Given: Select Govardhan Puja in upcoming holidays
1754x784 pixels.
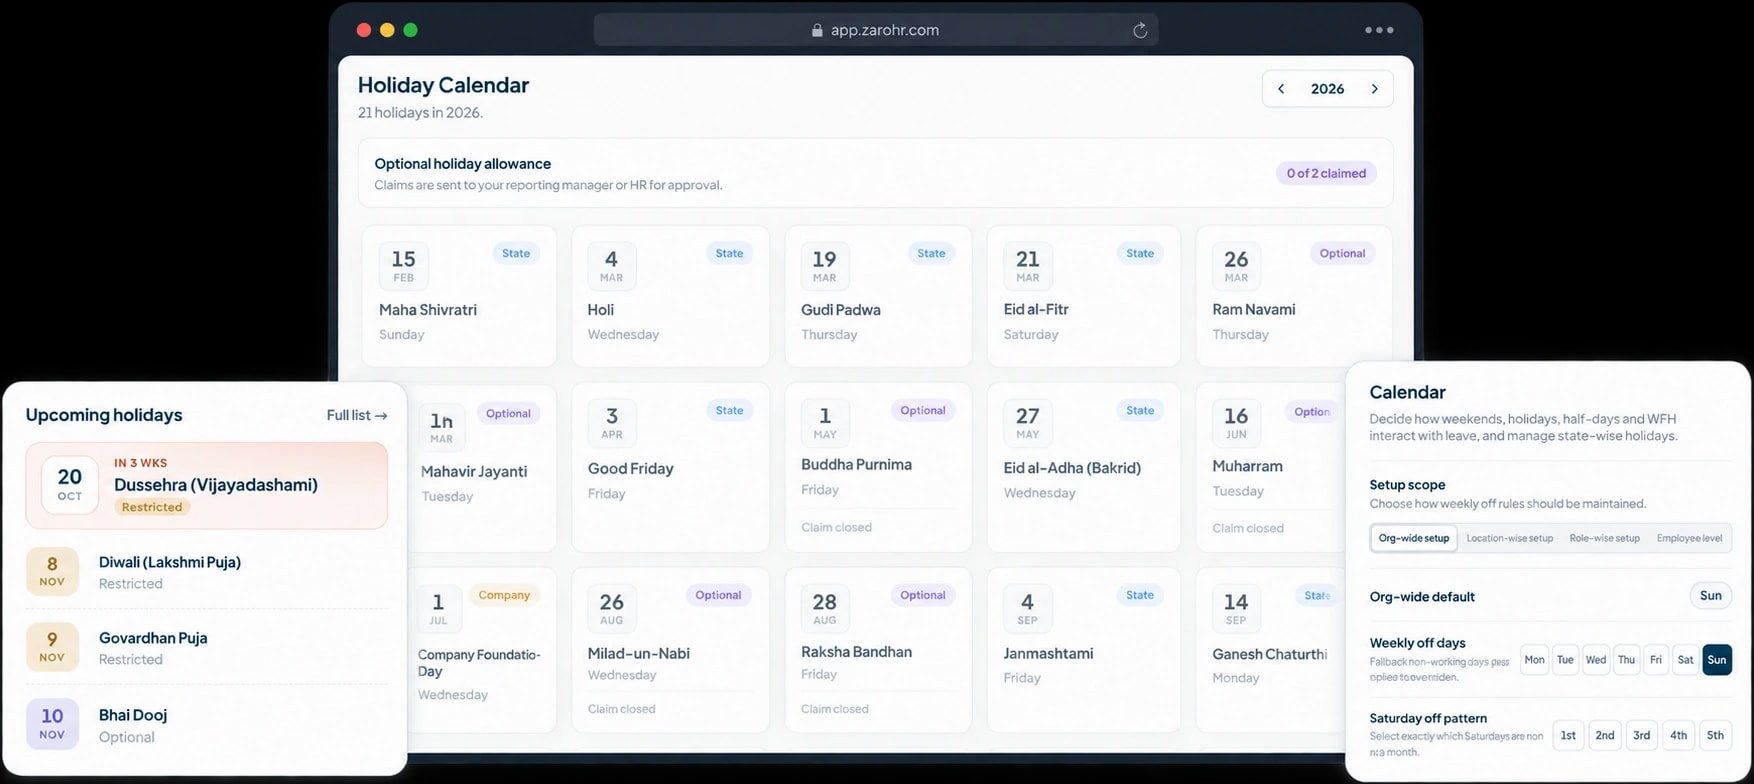Looking at the screenshot, I should [x=206, y=648].
